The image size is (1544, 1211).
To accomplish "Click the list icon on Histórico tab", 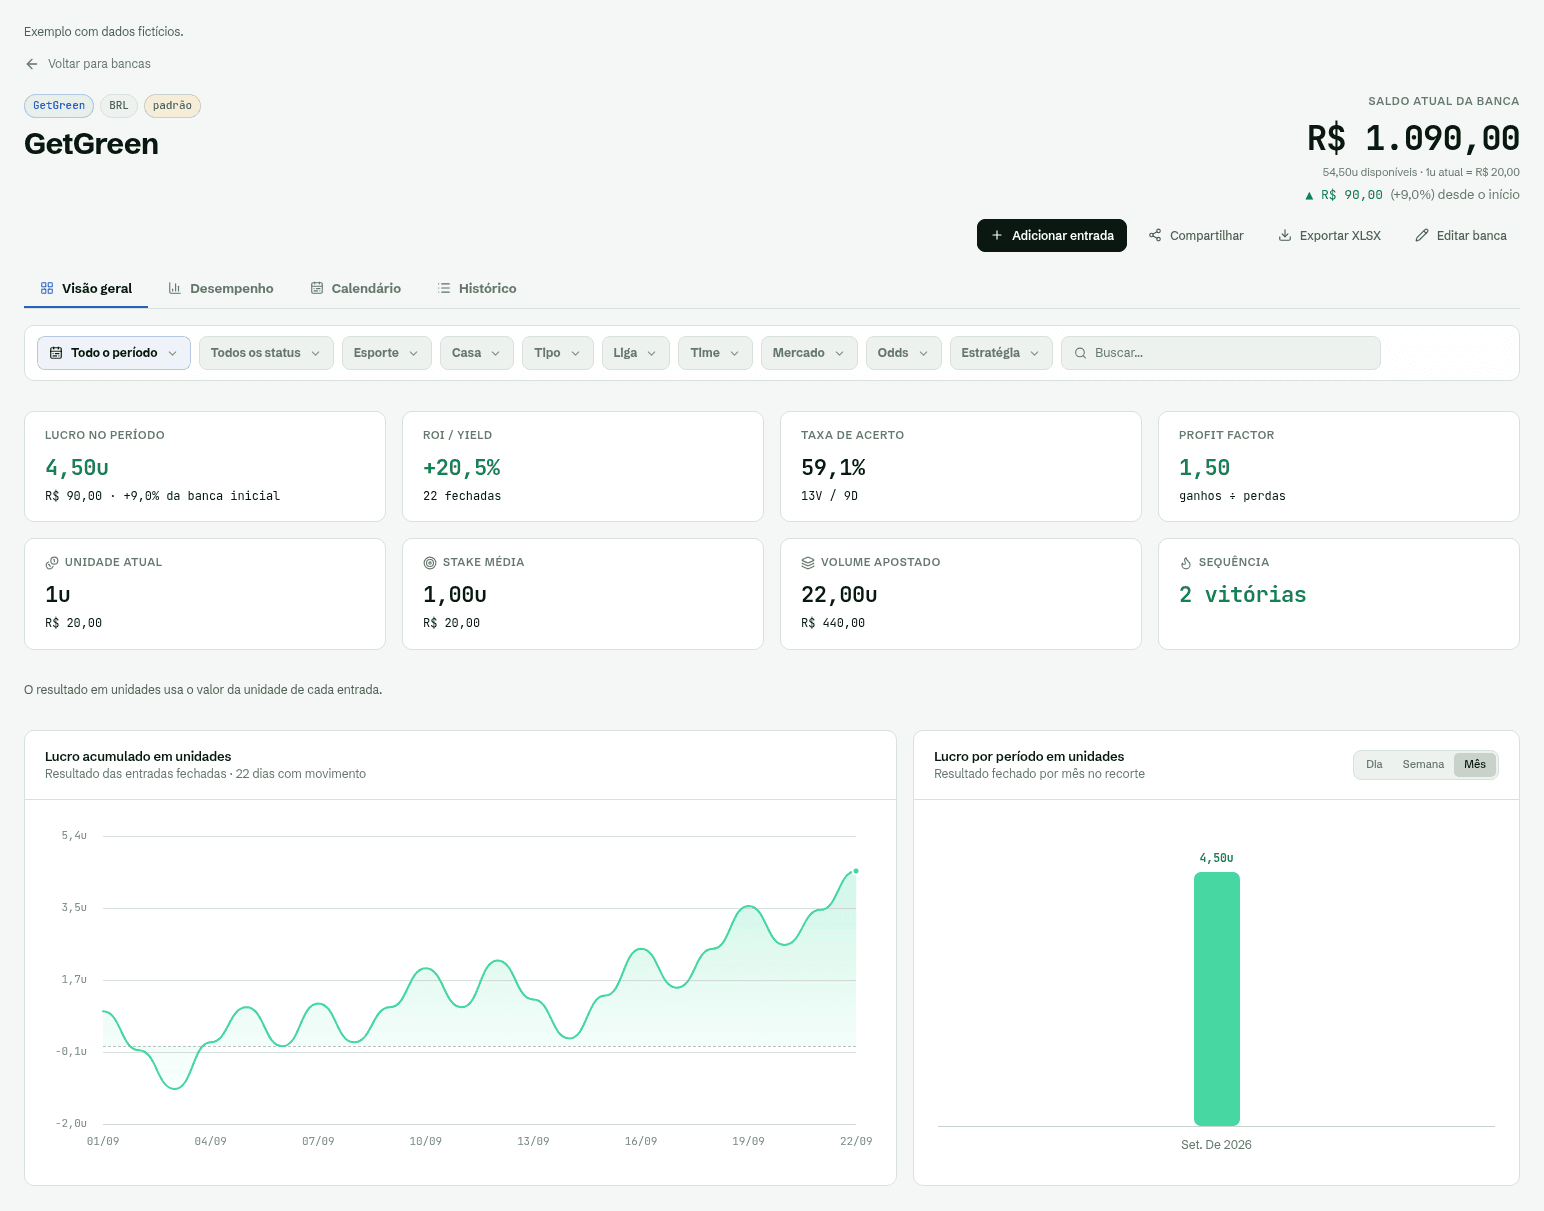I will pyautogui.click(x=444, y=288).
